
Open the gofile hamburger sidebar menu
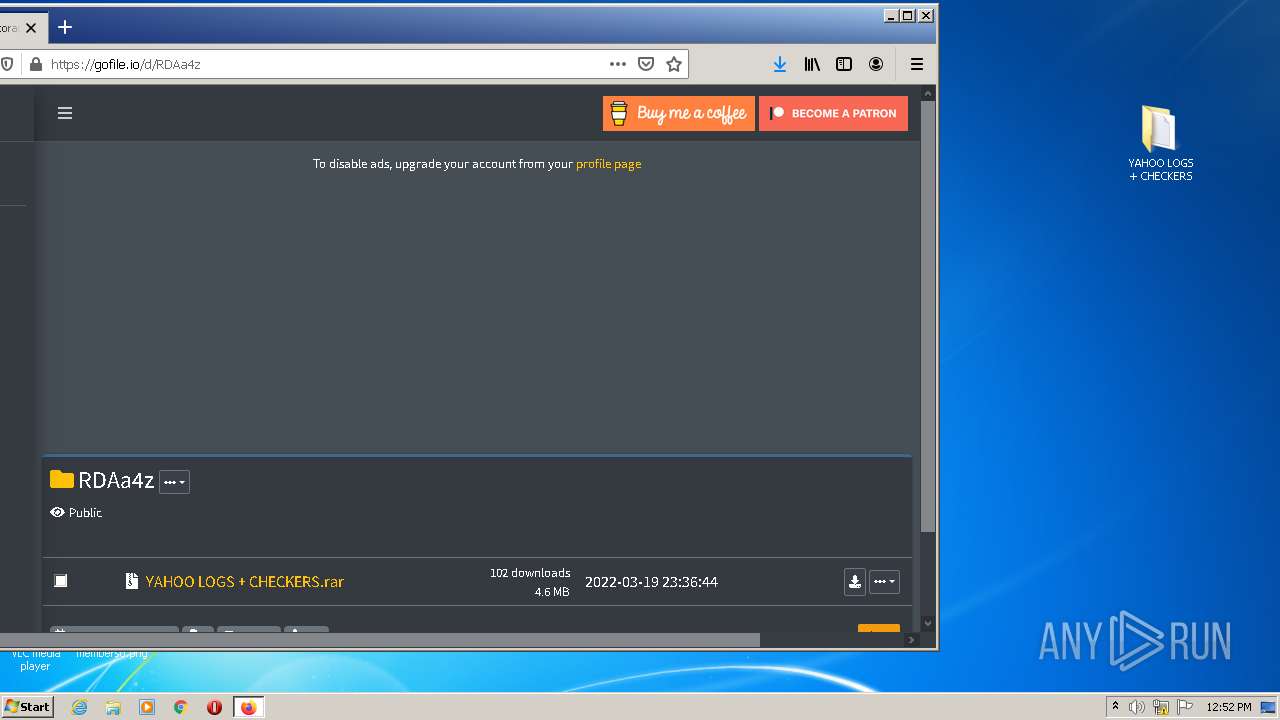(65, 113)
